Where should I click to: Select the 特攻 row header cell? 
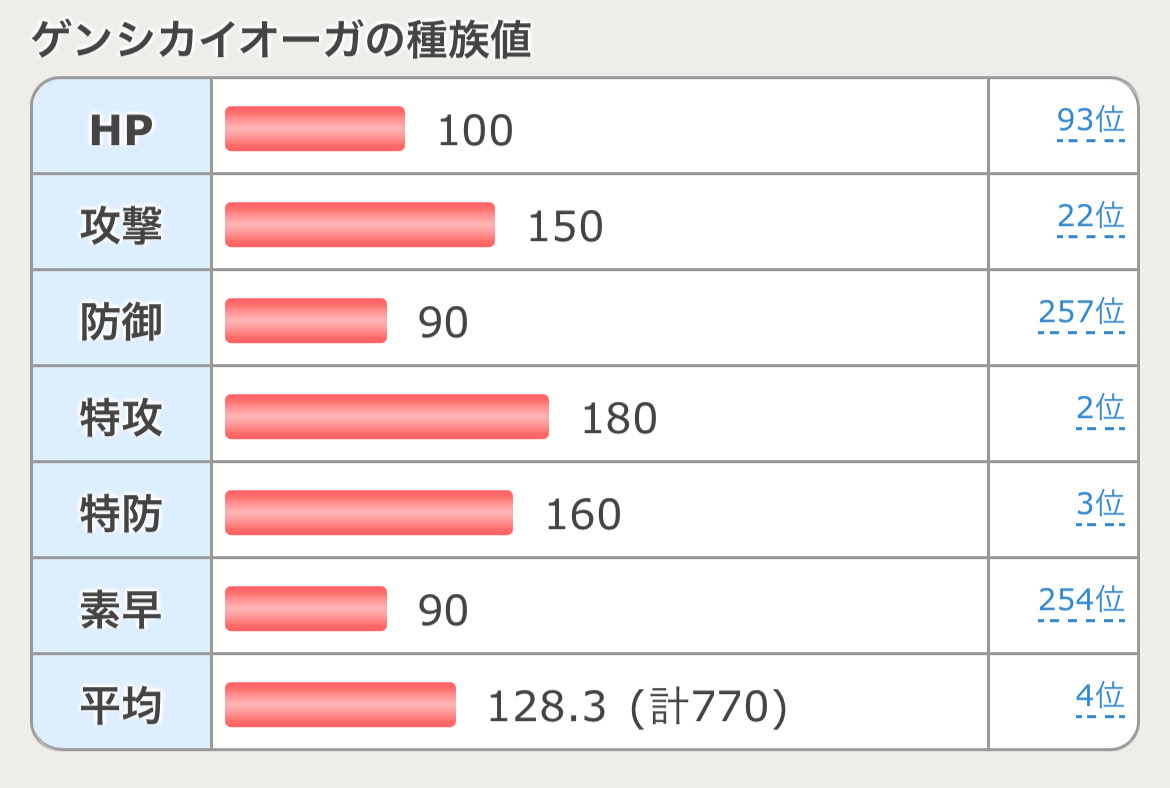tap(121, 417)
